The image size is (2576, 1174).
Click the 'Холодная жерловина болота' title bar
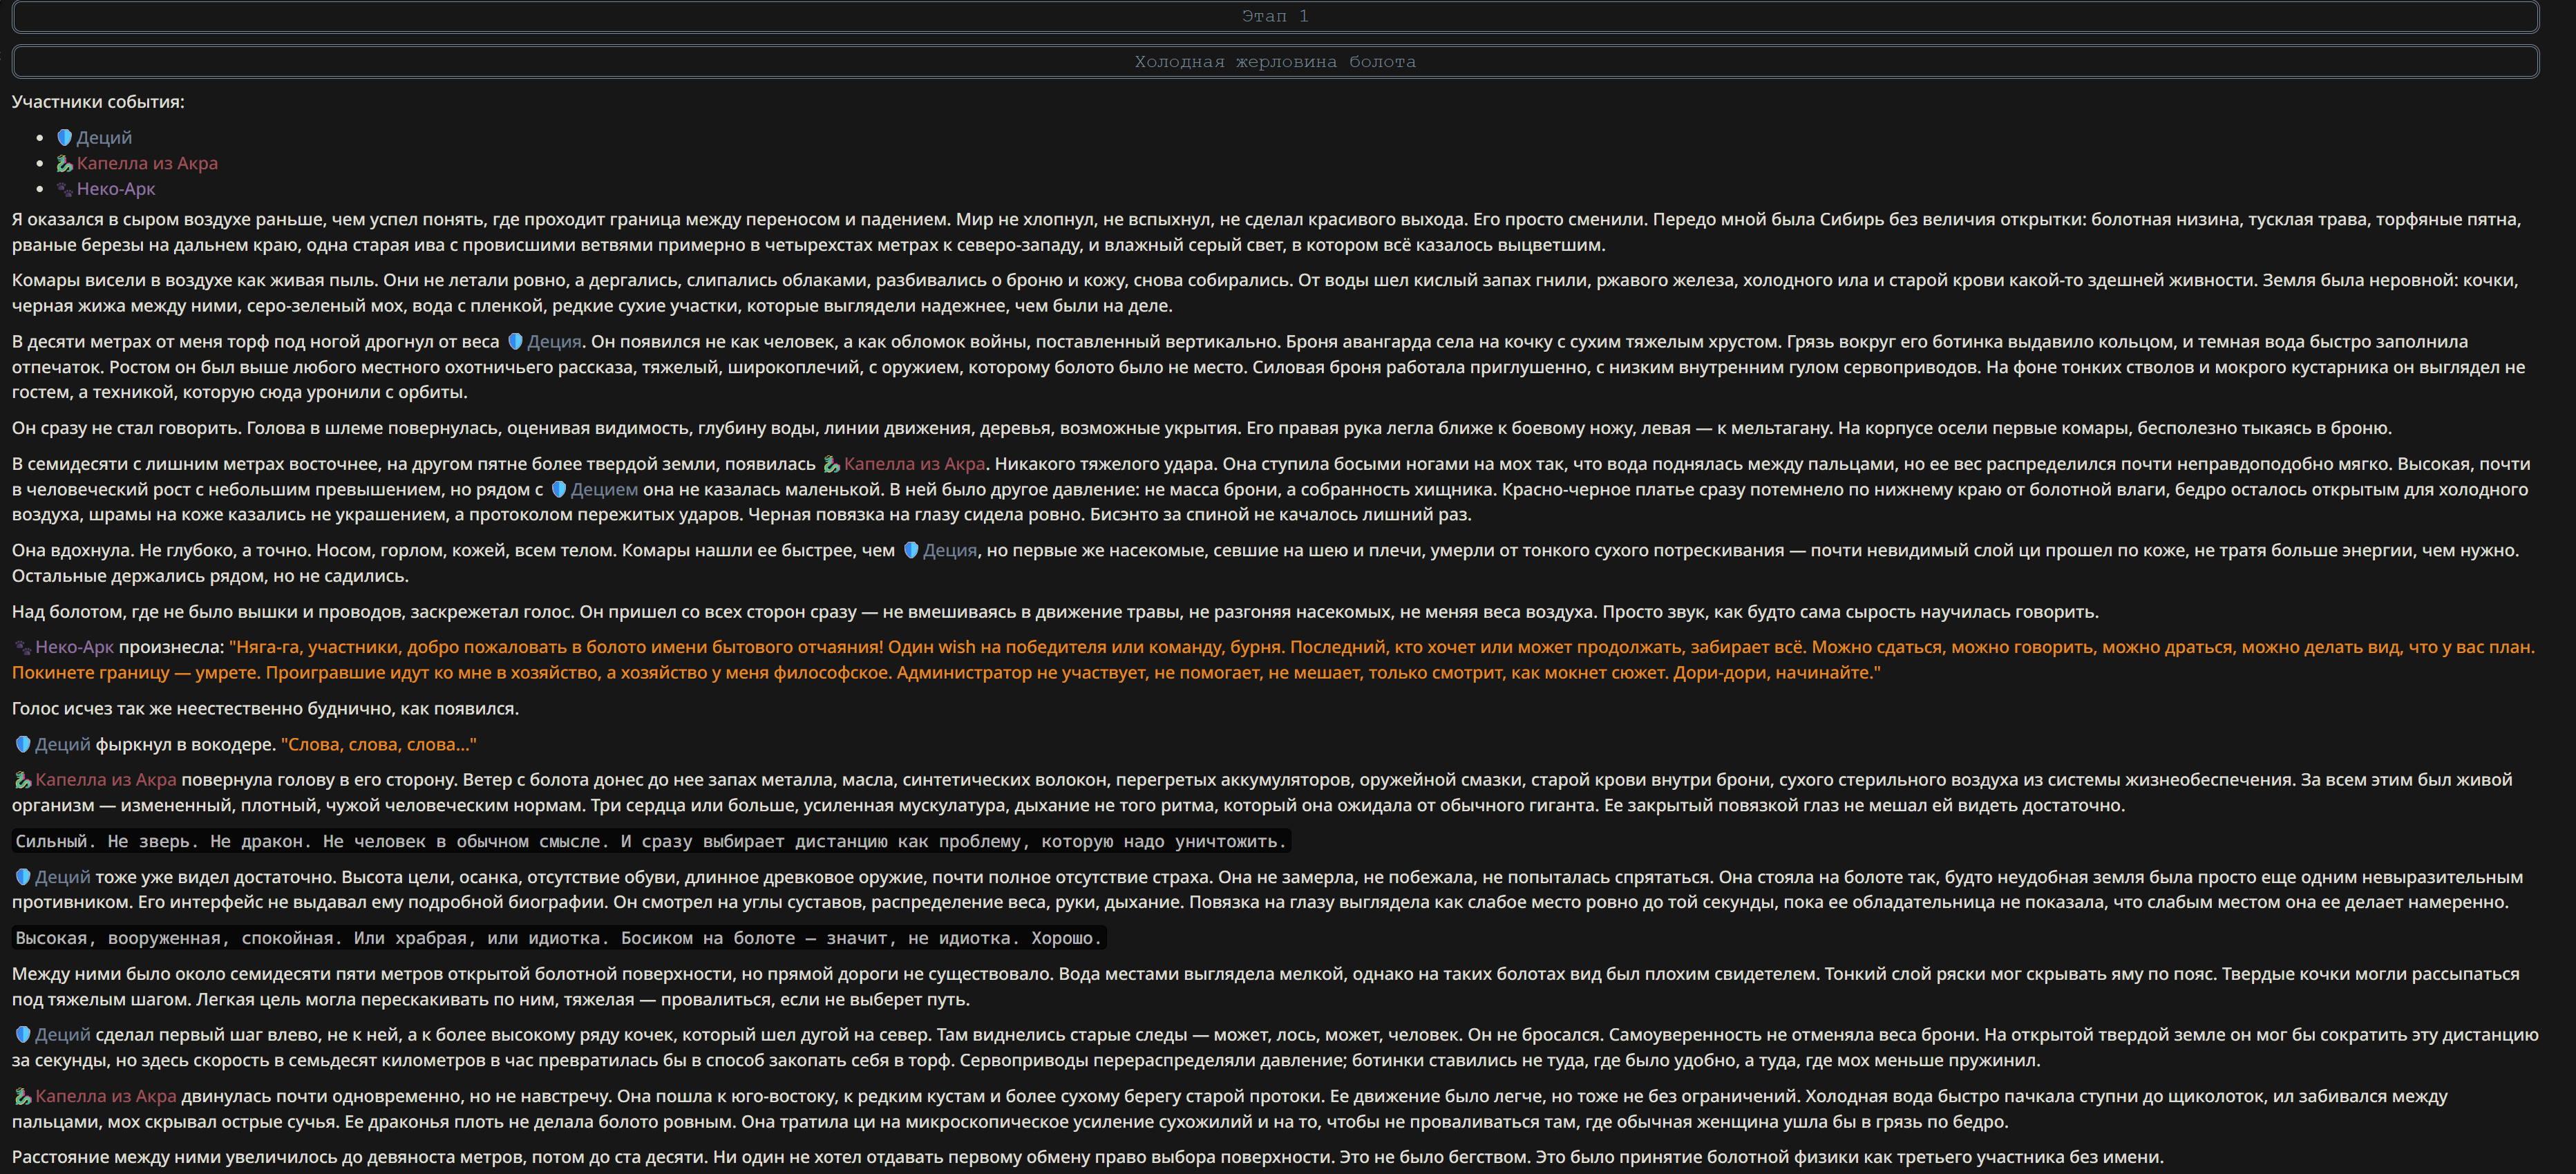[1275, 61]
